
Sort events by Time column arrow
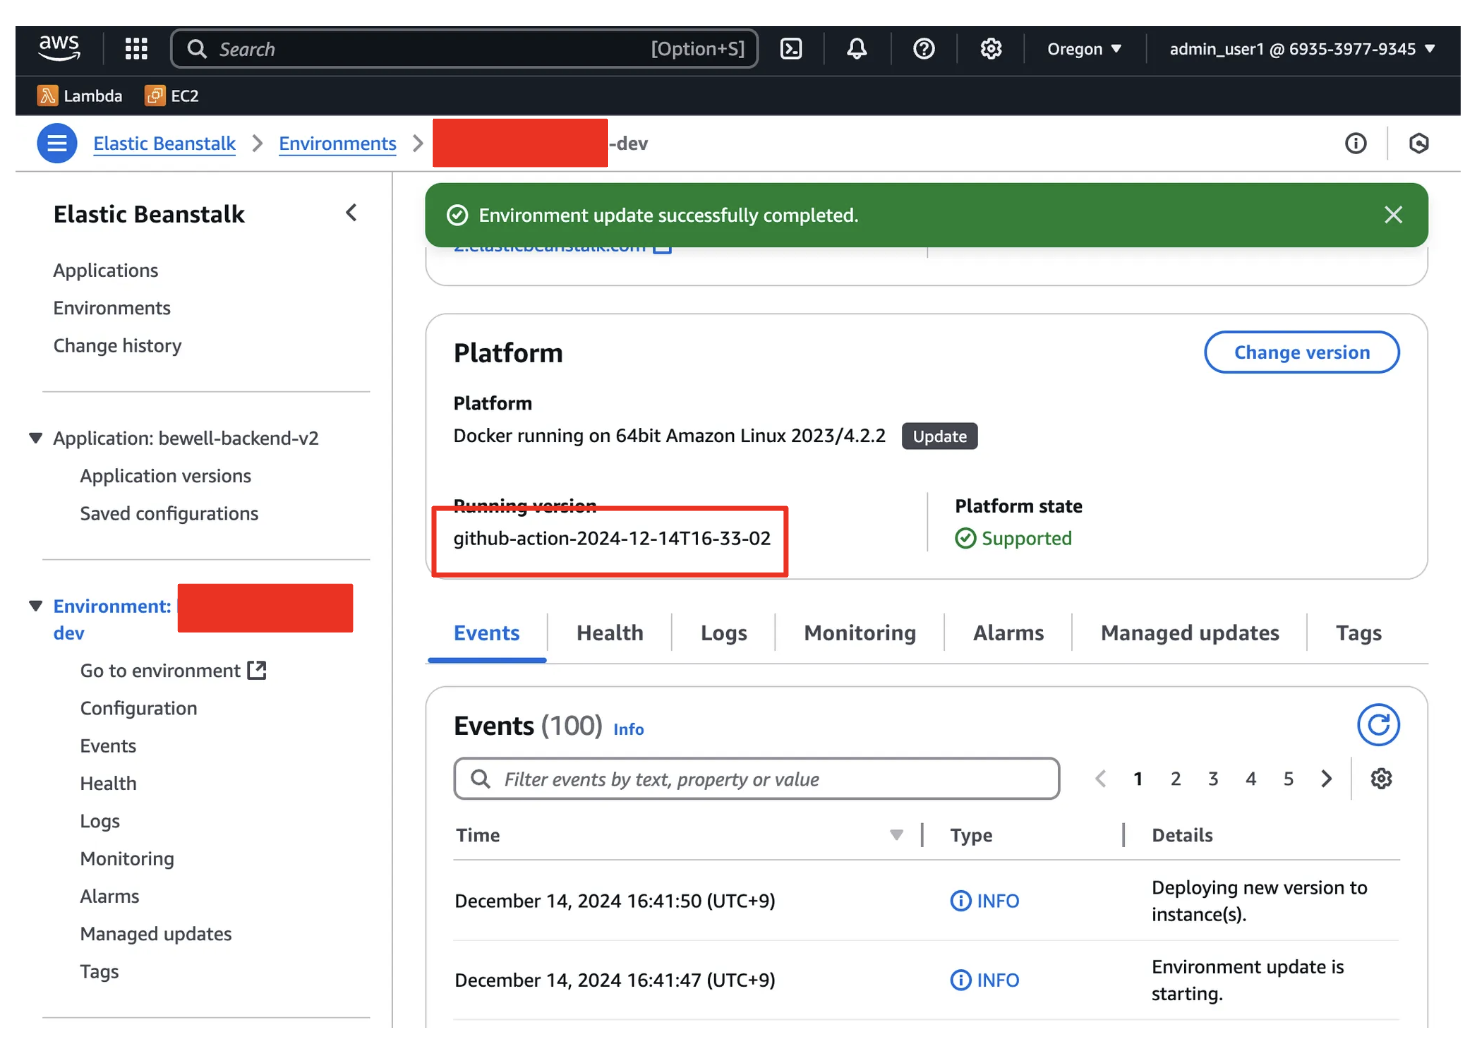tap(896, 835)
